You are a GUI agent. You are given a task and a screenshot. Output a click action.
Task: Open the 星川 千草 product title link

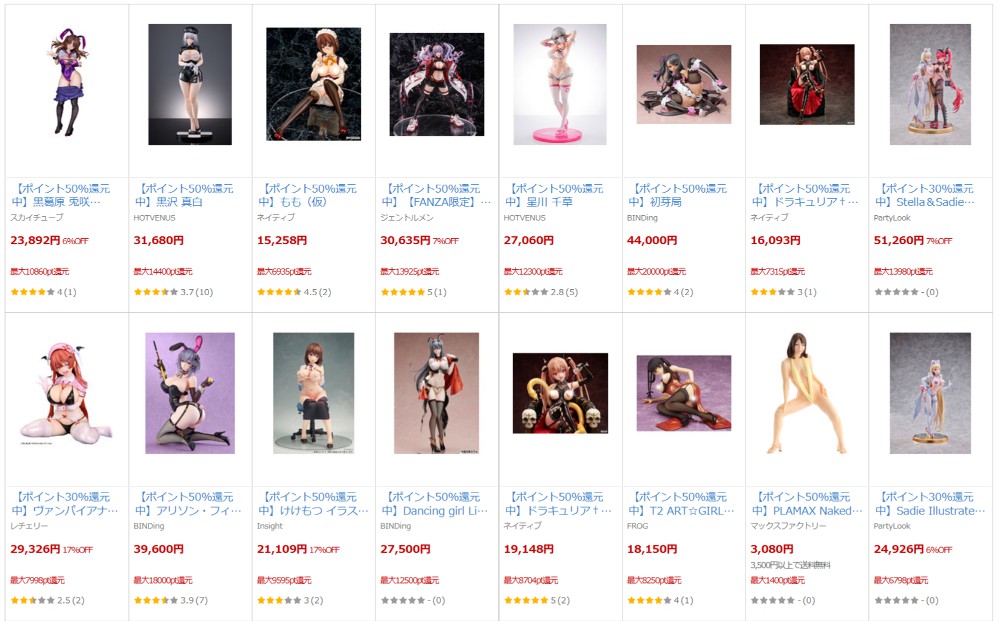(554, 195)
